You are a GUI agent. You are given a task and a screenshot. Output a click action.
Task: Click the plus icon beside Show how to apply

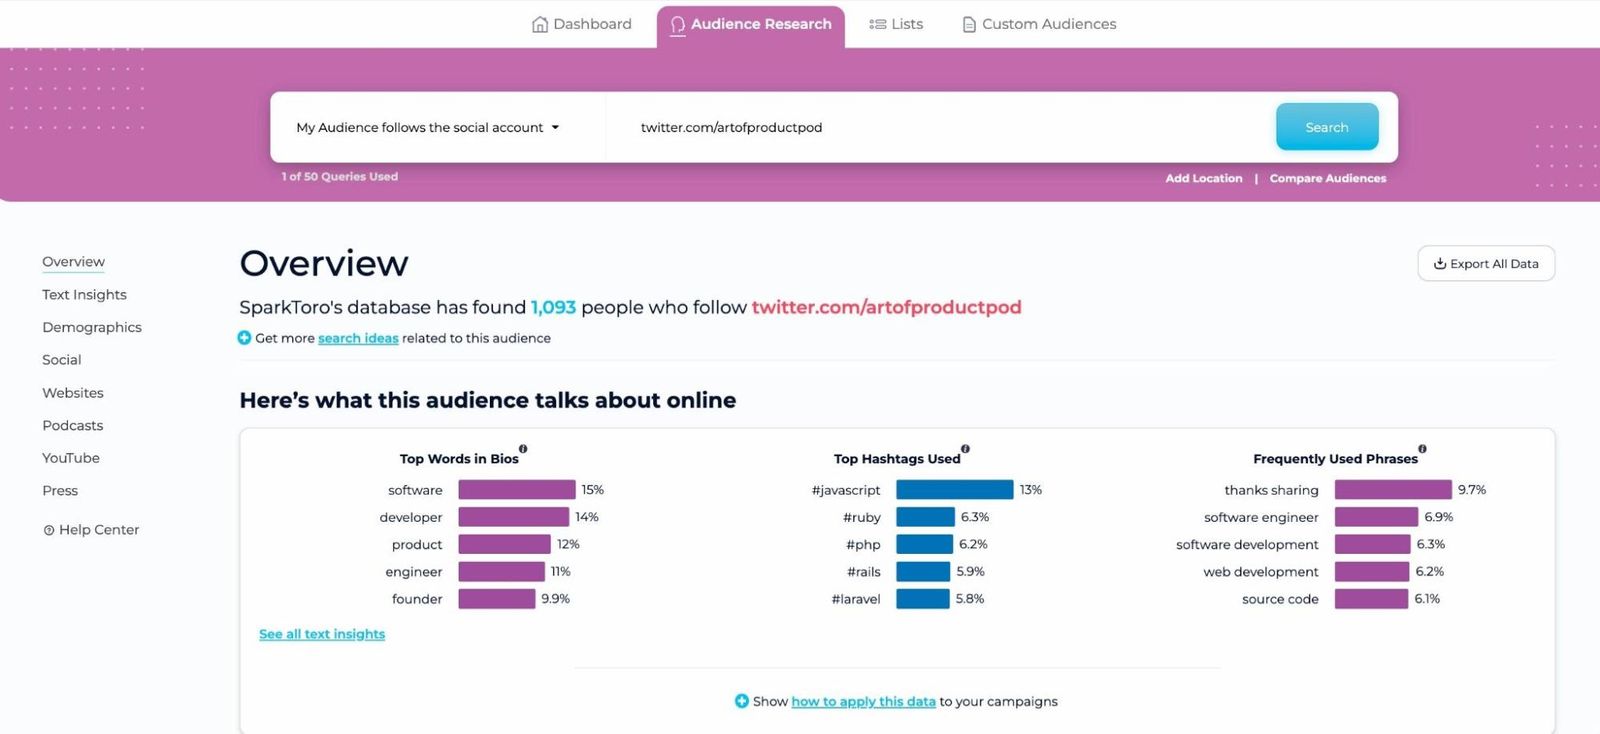pyautogui.click(x=741, y=701)
